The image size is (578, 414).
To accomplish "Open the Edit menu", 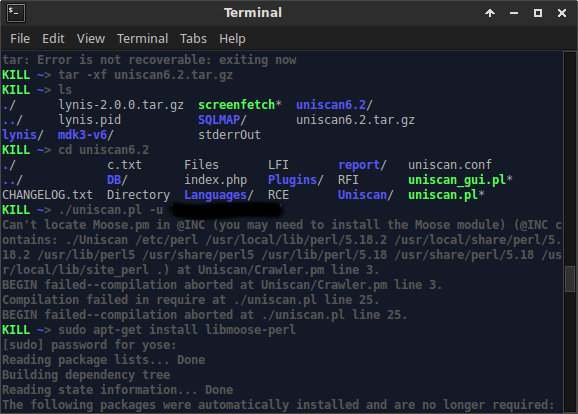I will [53, 39].
